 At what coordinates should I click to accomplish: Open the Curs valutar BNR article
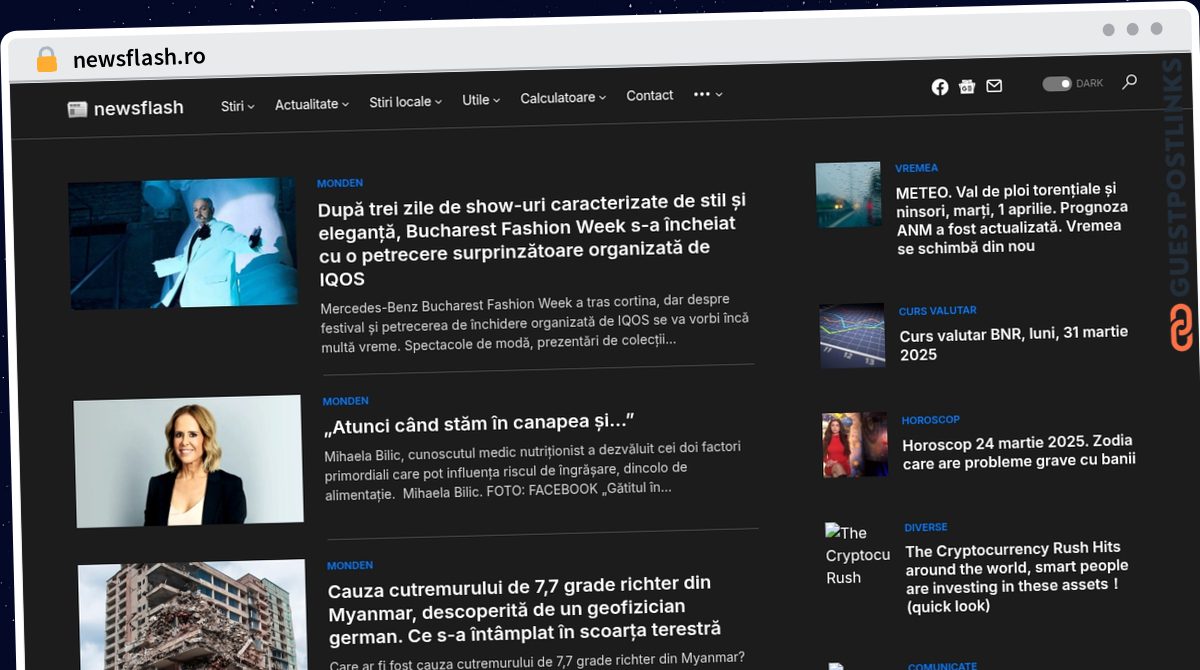pyautogui.click(x=1013, y=343)
